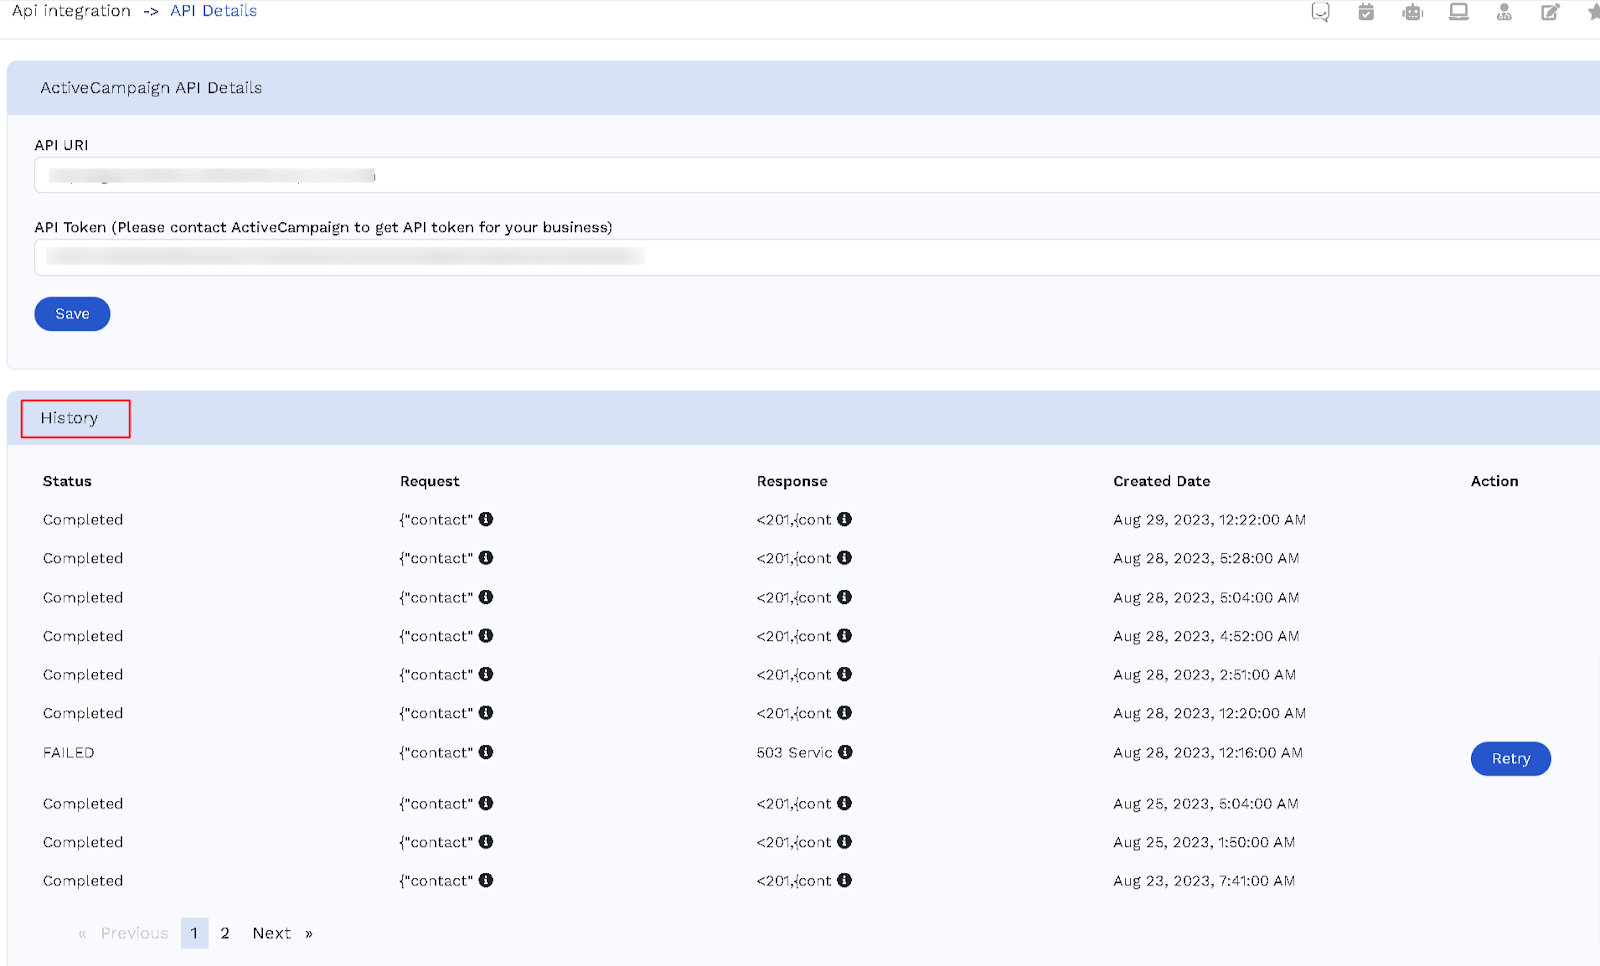The width and height of the screenshot is (1600, 966).
Task: Show request info for Aug 28 12:20 row
Action: click(486, 713)
